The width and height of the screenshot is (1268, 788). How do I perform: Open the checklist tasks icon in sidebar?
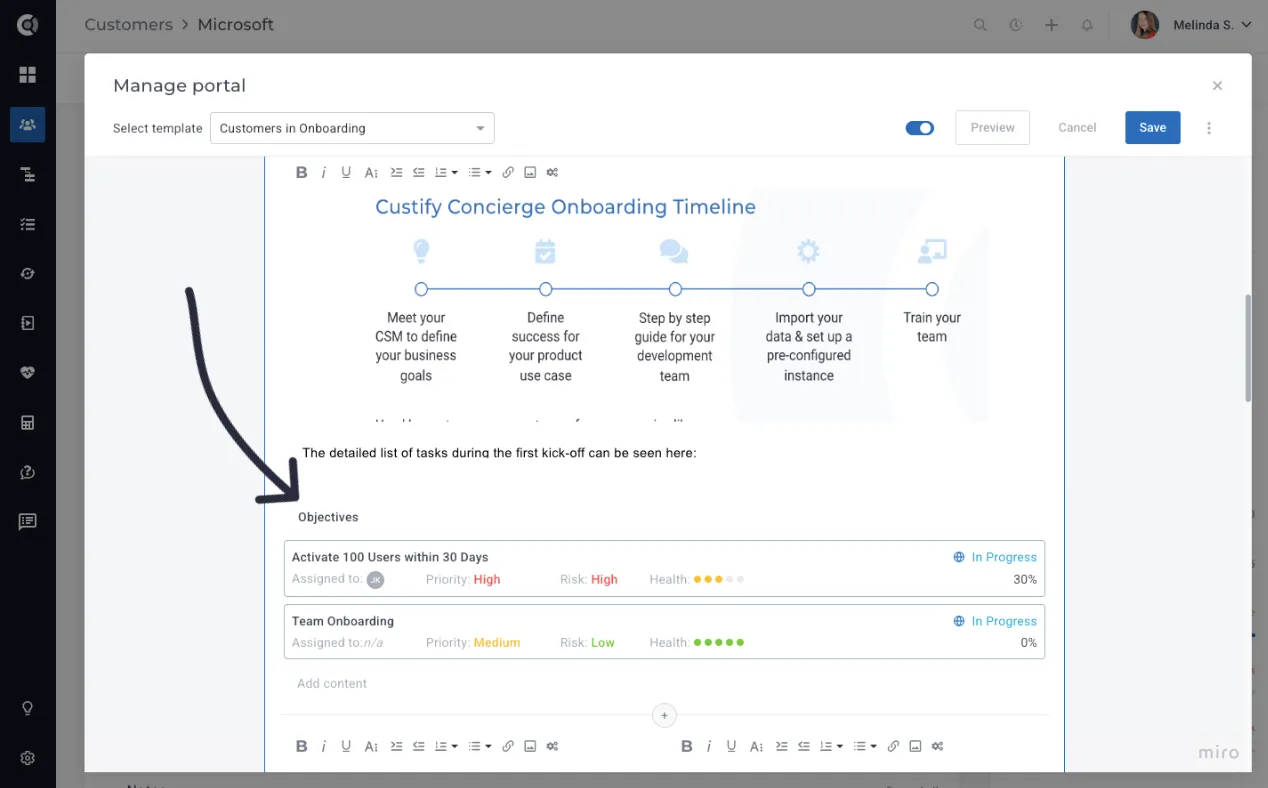click(x=28, y=225)
